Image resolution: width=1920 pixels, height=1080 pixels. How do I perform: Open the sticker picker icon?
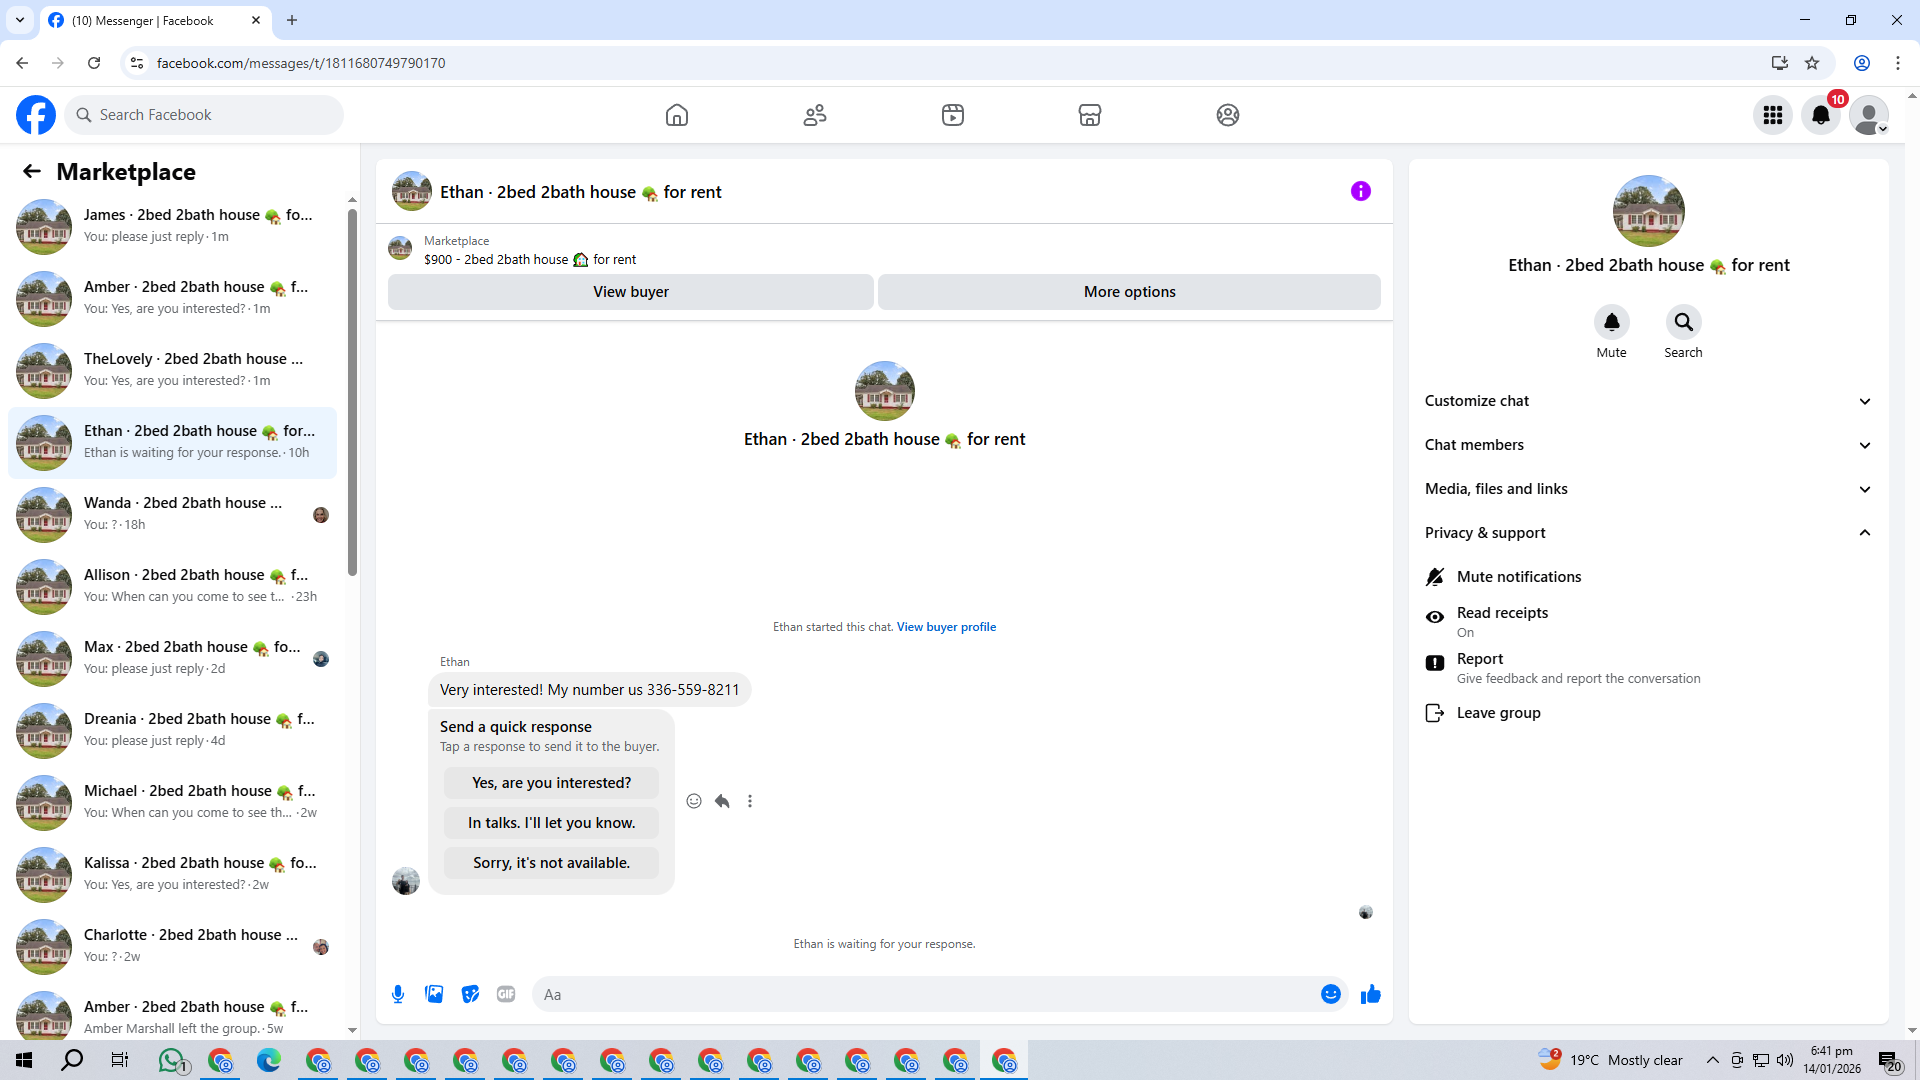[470, 994]
